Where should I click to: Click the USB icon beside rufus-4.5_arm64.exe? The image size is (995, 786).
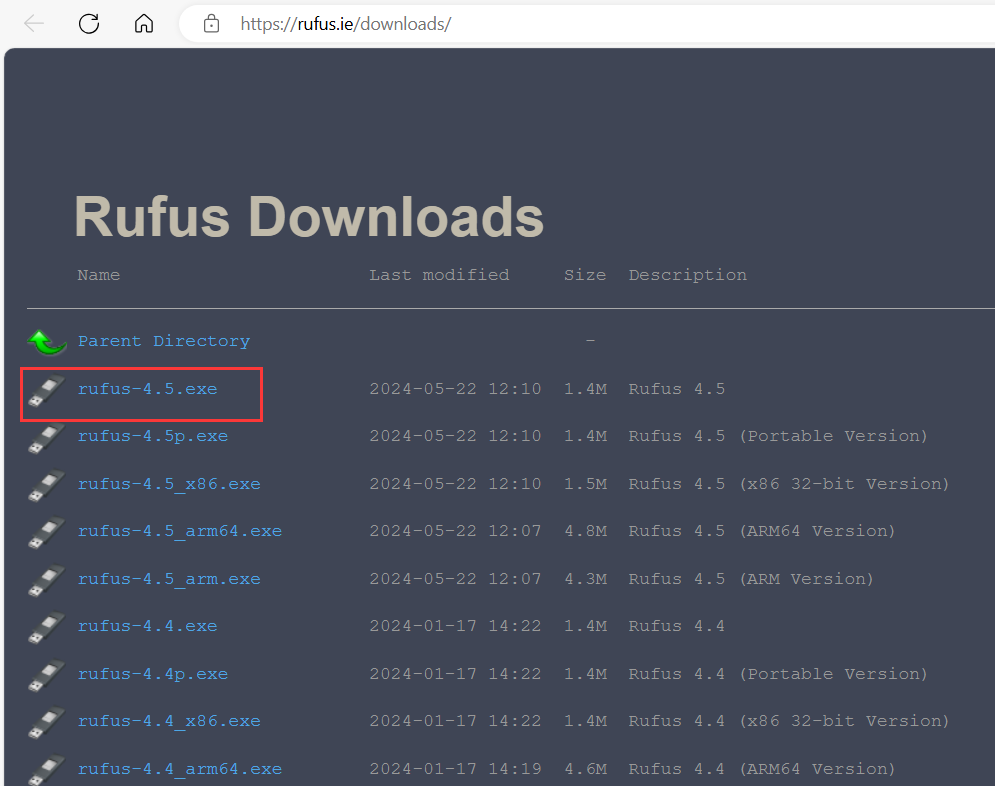(x=46, y=532)
